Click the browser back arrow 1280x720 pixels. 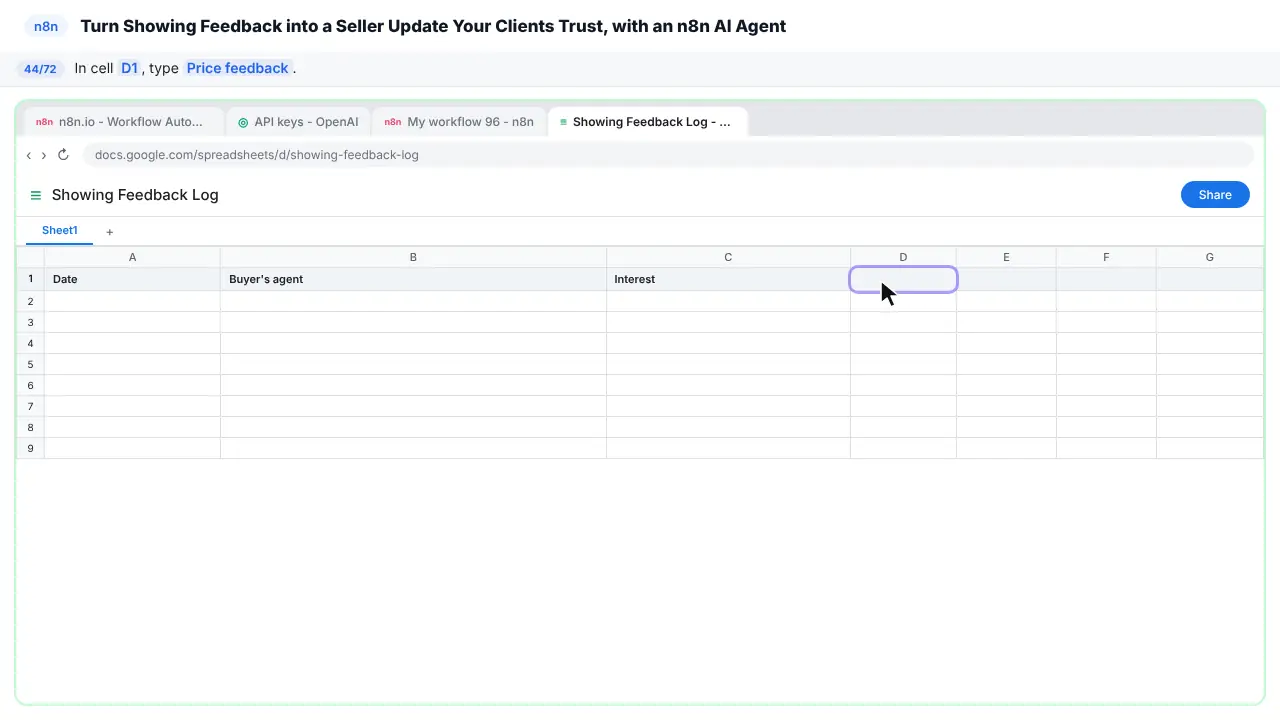click(x=29, y=155)
